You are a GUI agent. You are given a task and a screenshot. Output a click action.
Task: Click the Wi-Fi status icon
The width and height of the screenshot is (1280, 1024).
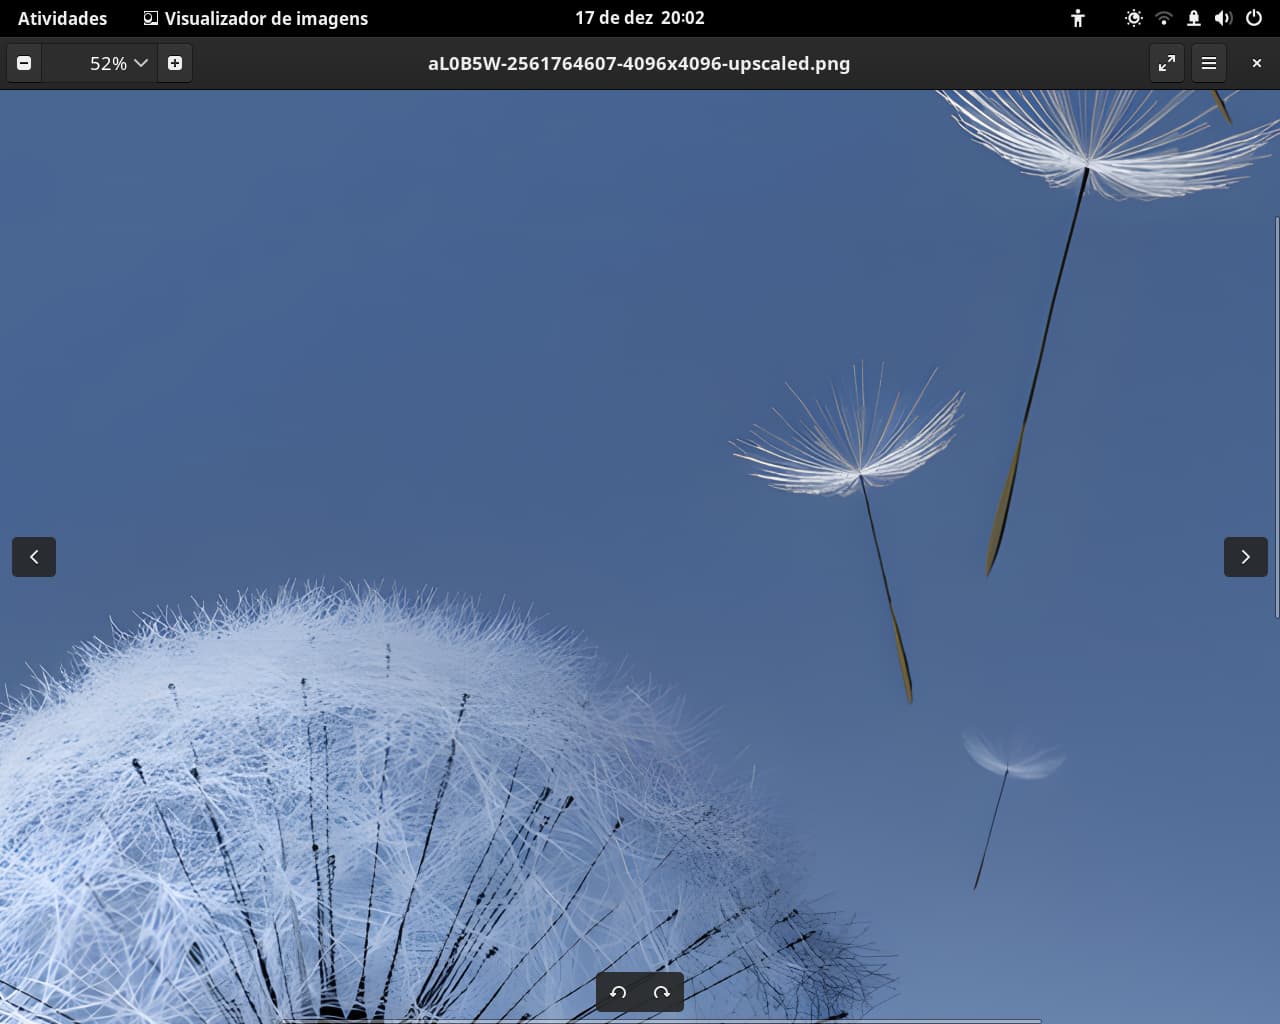coord(1163,18)
